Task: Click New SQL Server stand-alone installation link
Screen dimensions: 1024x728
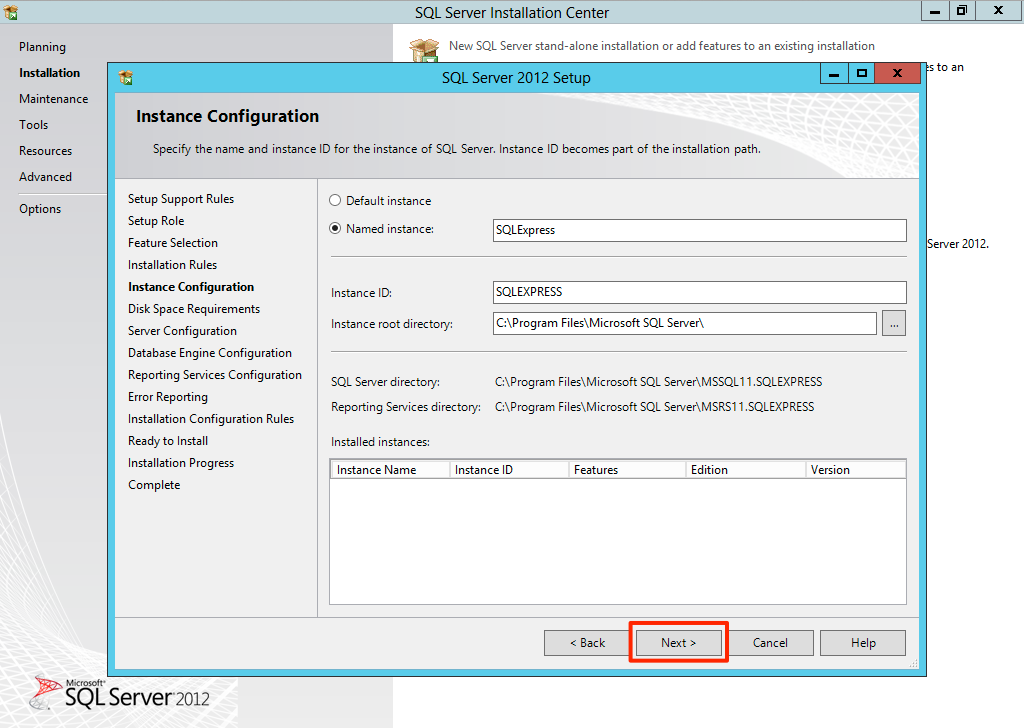Action: click(x=662, y=46)
